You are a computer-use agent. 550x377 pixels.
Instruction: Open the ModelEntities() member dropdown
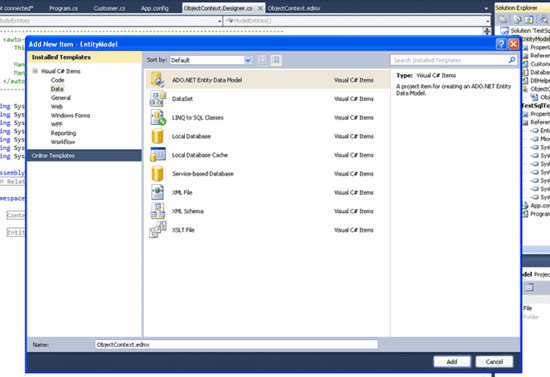[488, 21]
